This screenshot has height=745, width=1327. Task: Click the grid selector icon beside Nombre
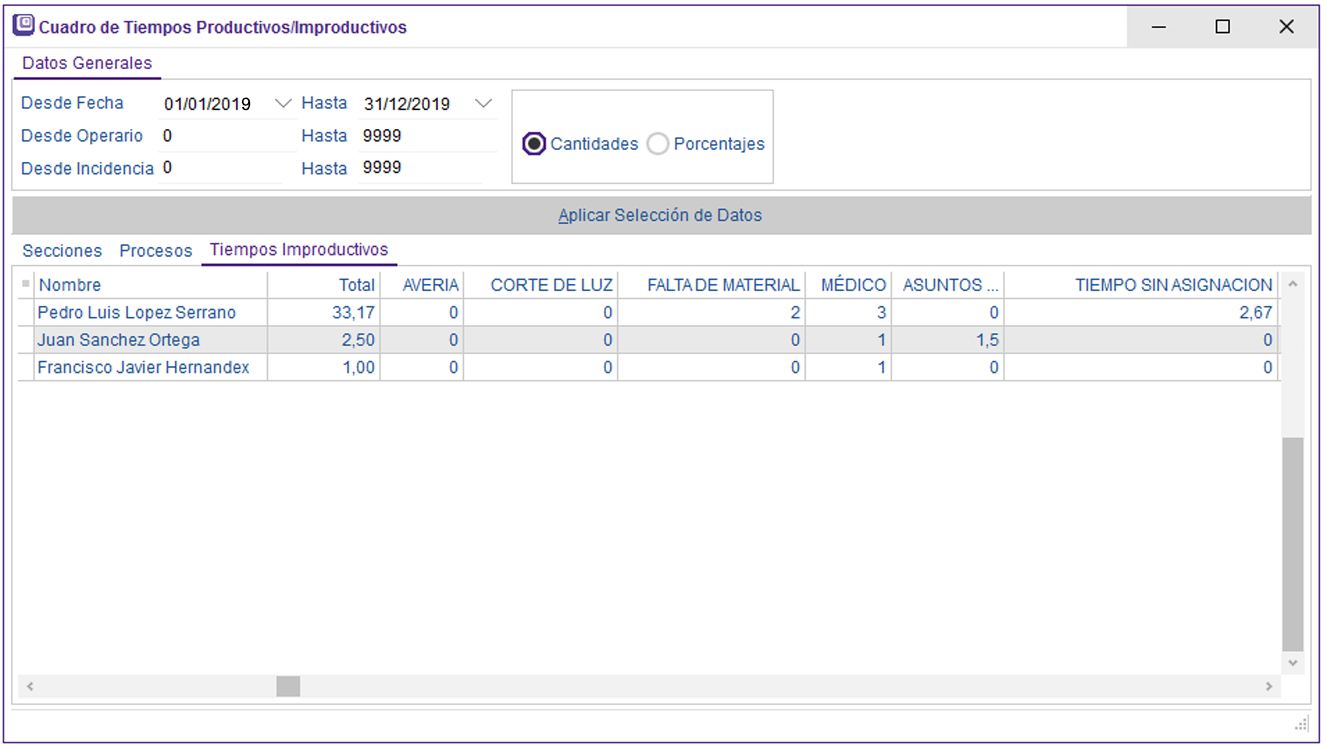[26, 285]
